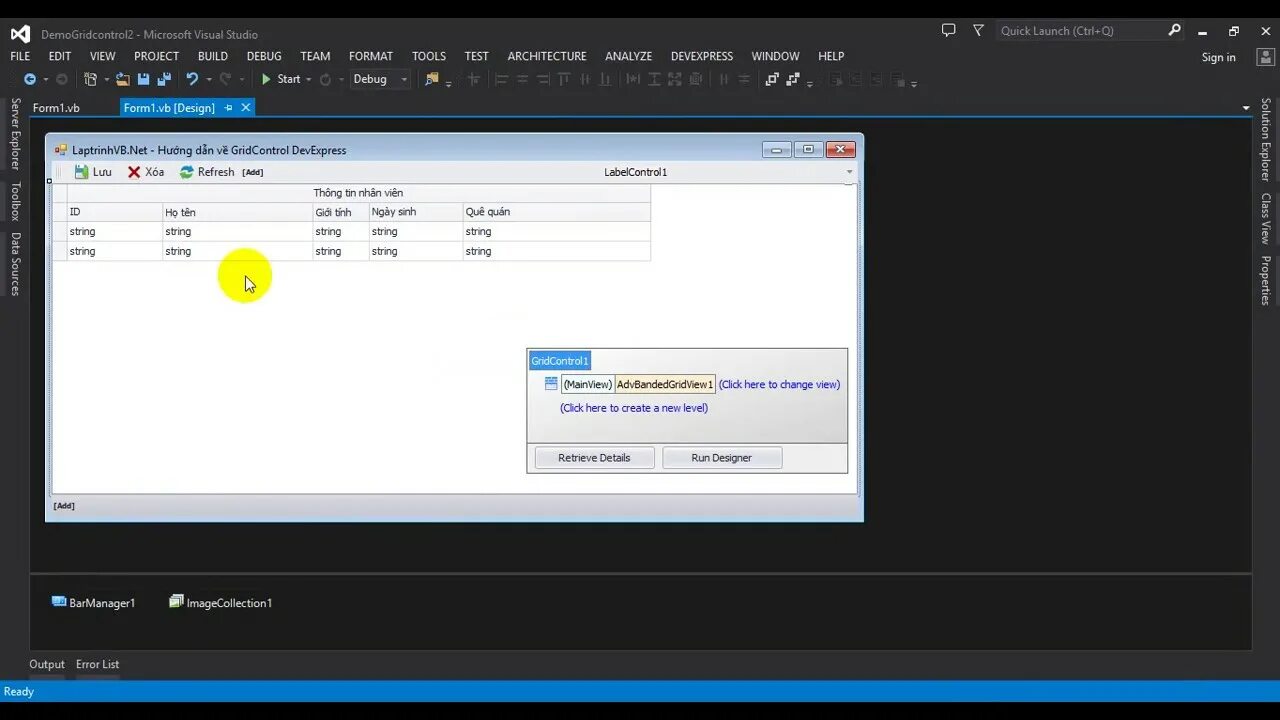The image size is (1280, 720).
Task: Open the Redo history dropdown arrow
Action: 241,80
